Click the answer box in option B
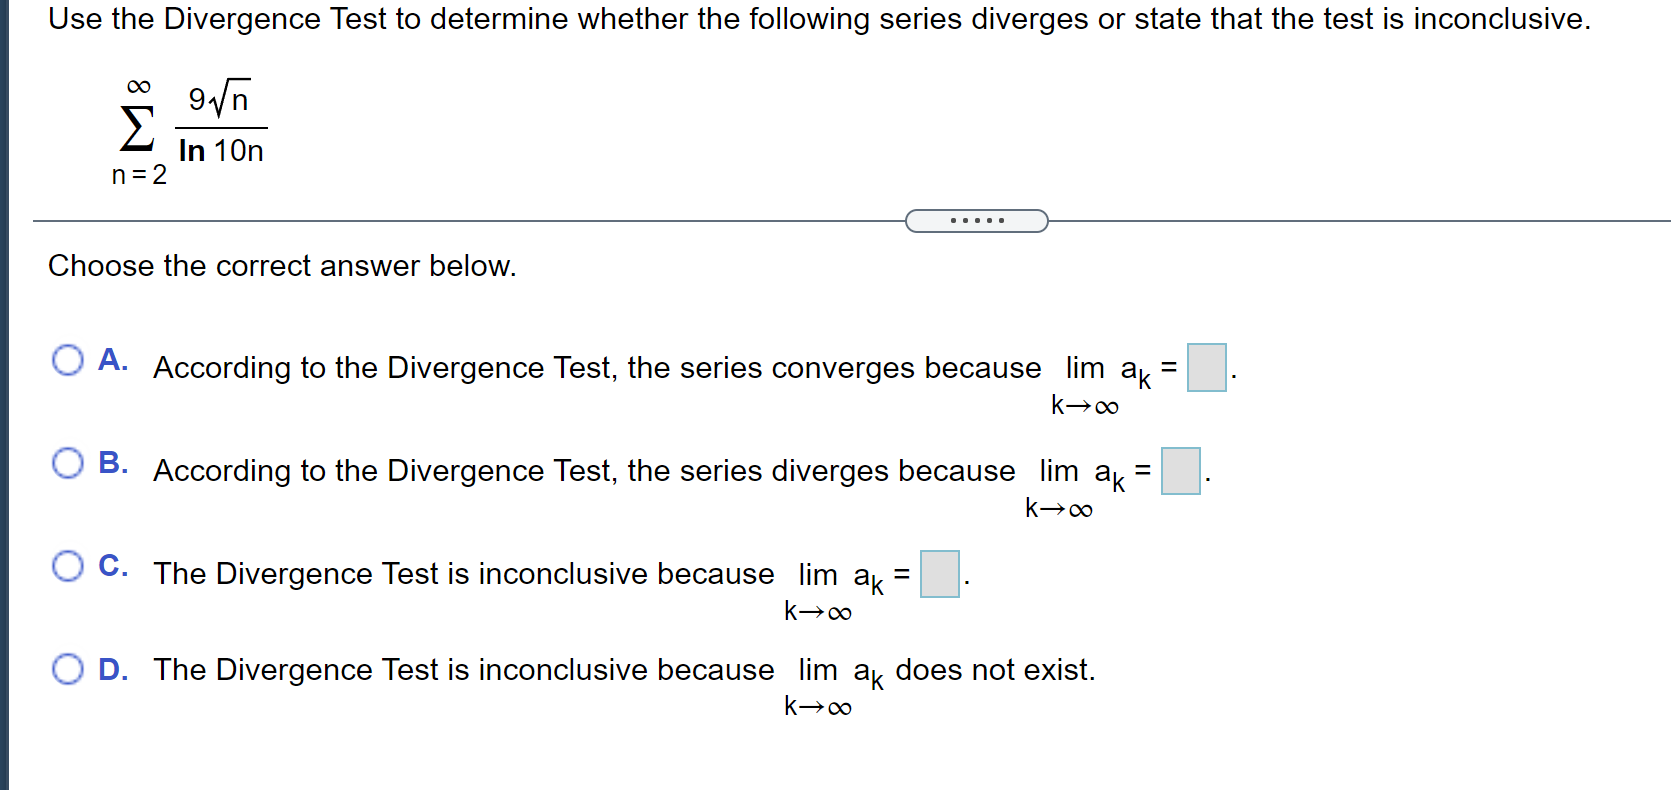 [1181, 472]
